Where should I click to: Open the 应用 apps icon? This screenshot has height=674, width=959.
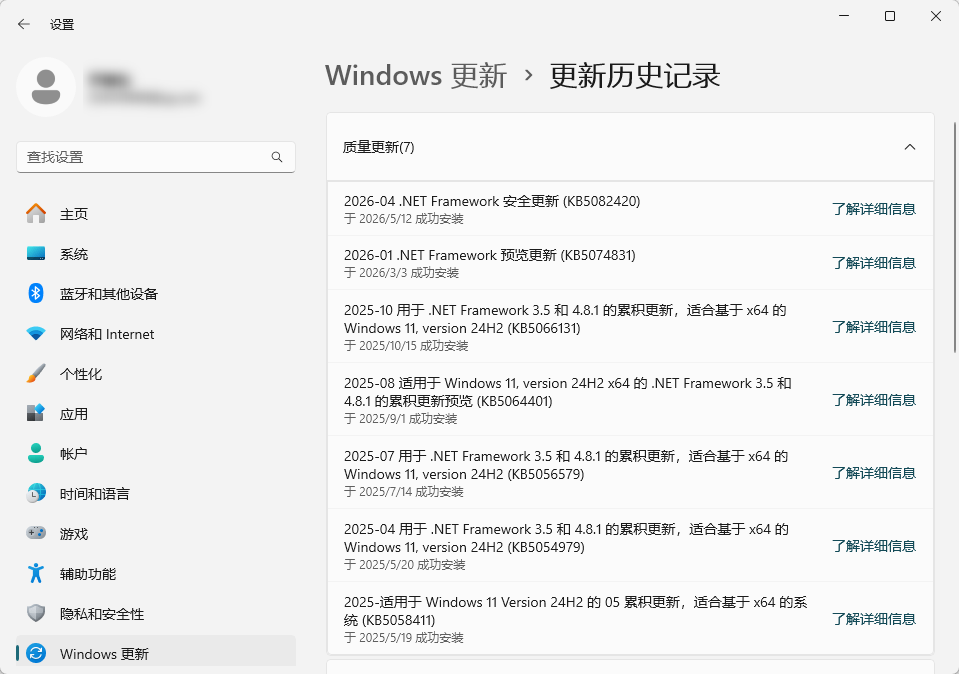36,413
